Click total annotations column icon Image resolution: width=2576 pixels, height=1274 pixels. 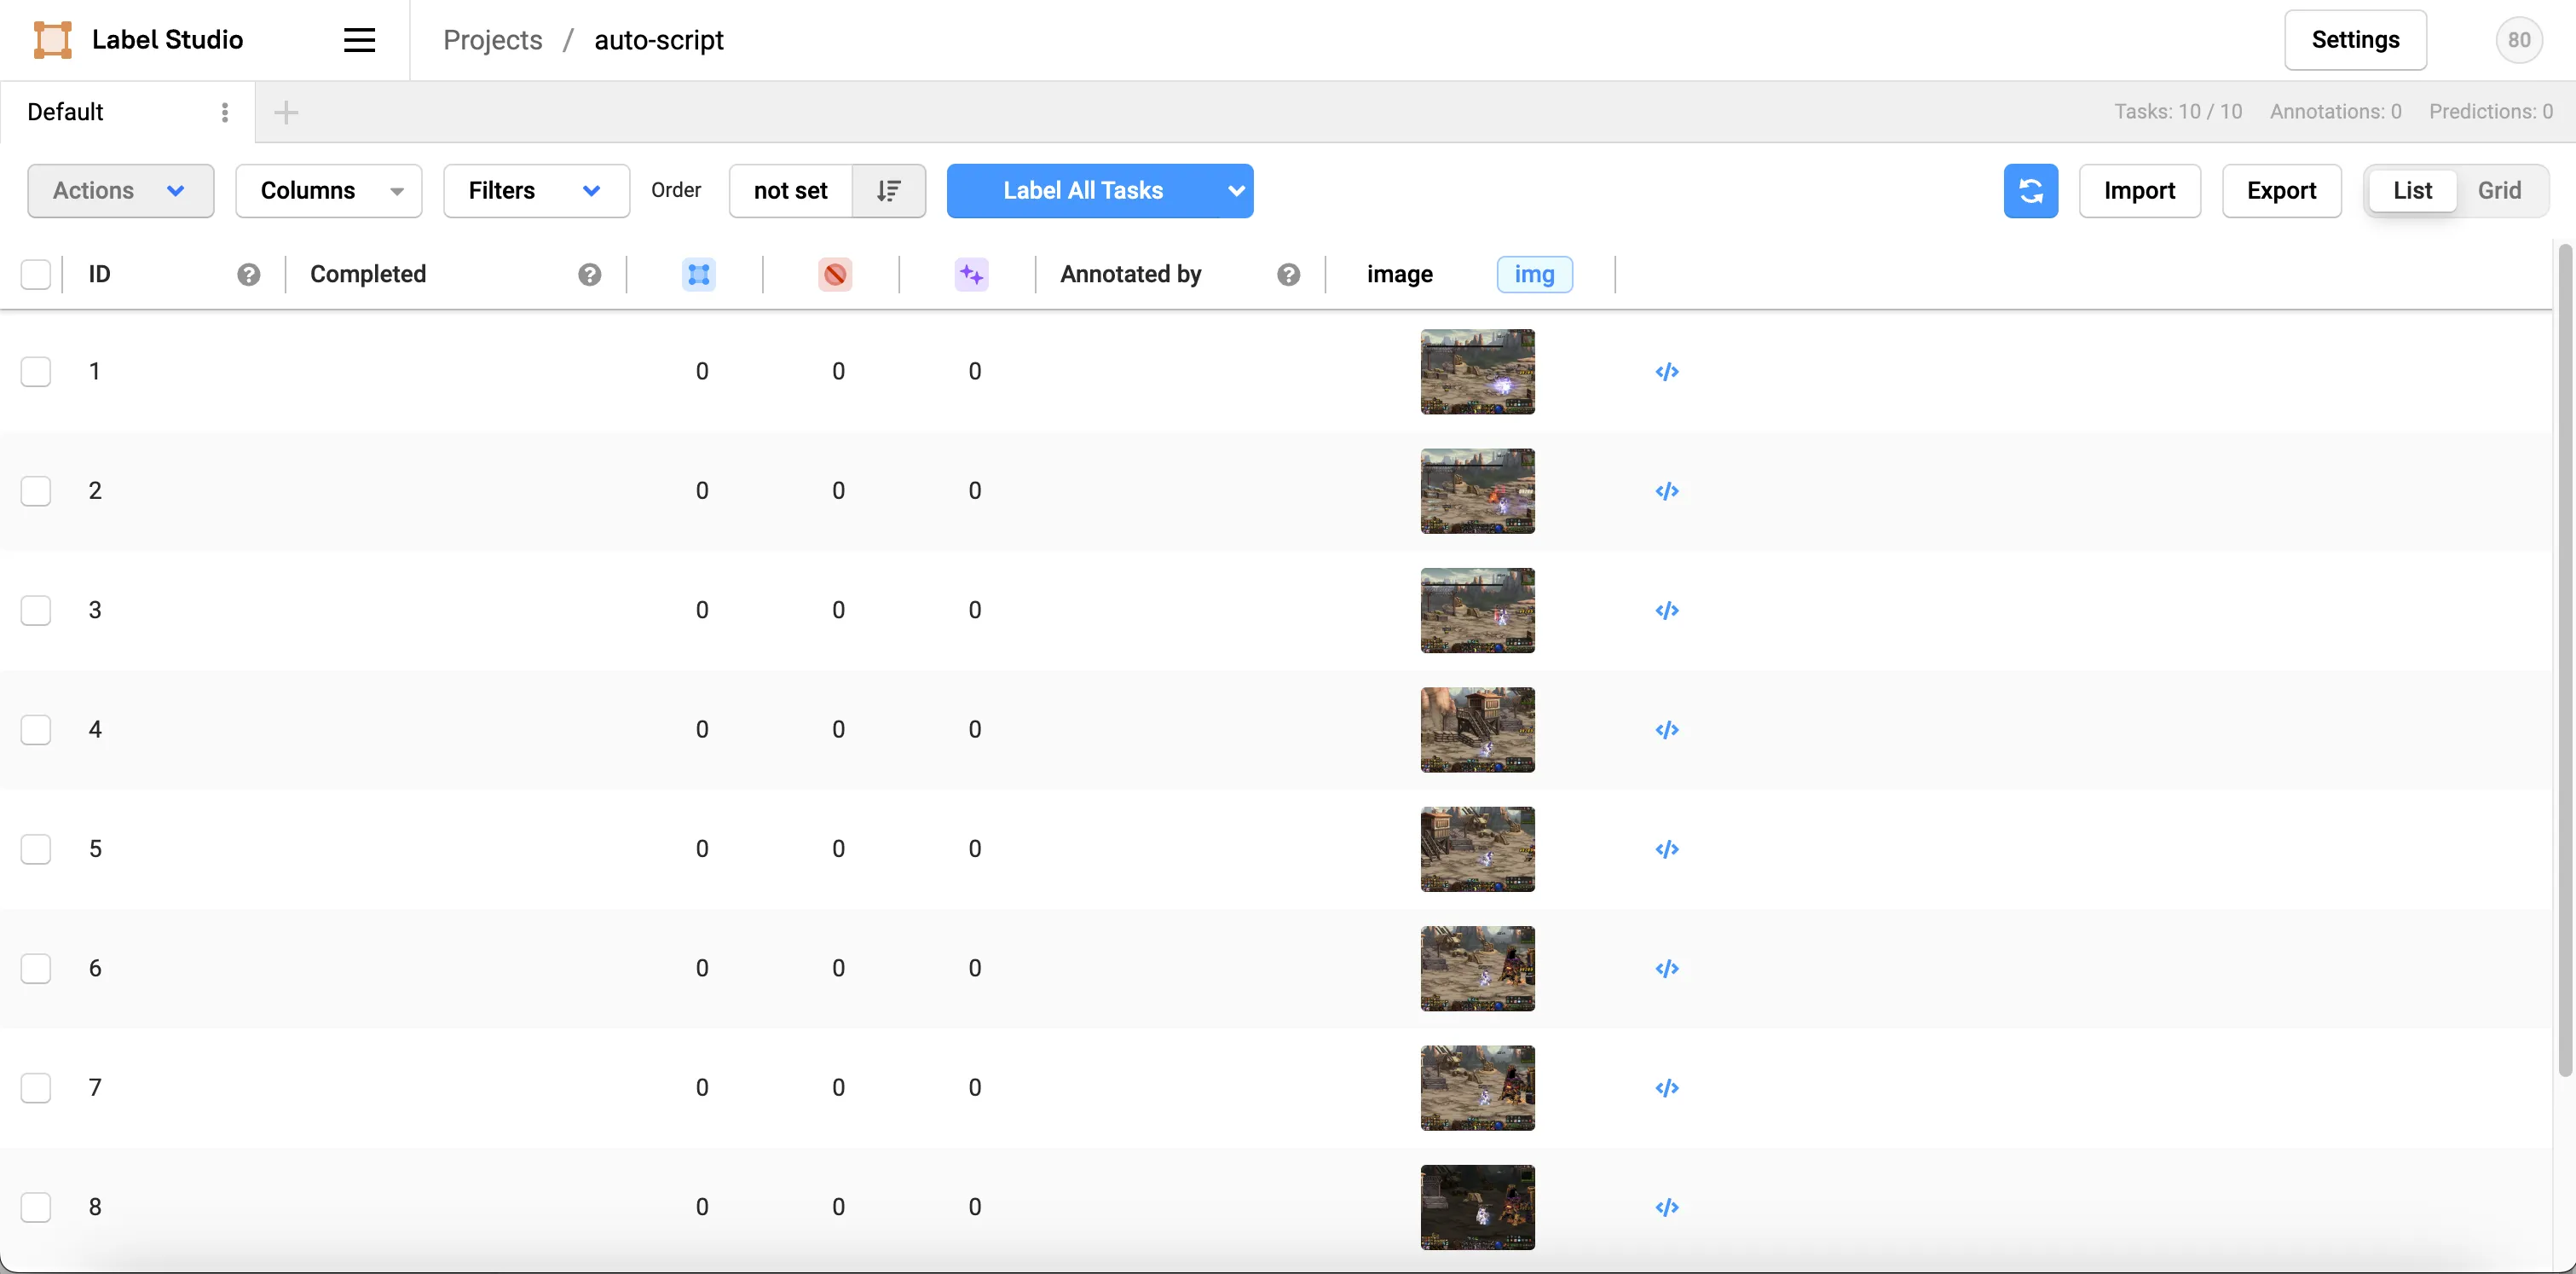click(698, 274)
